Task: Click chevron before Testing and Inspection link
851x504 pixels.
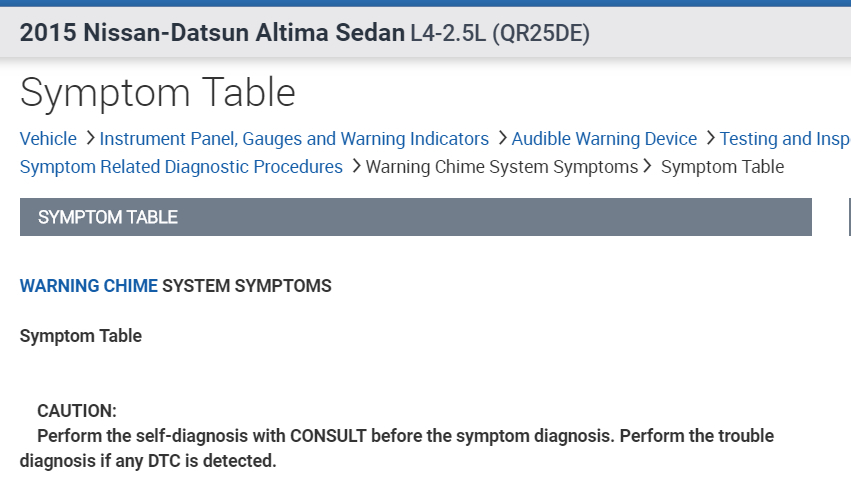Action: (710, 139)
